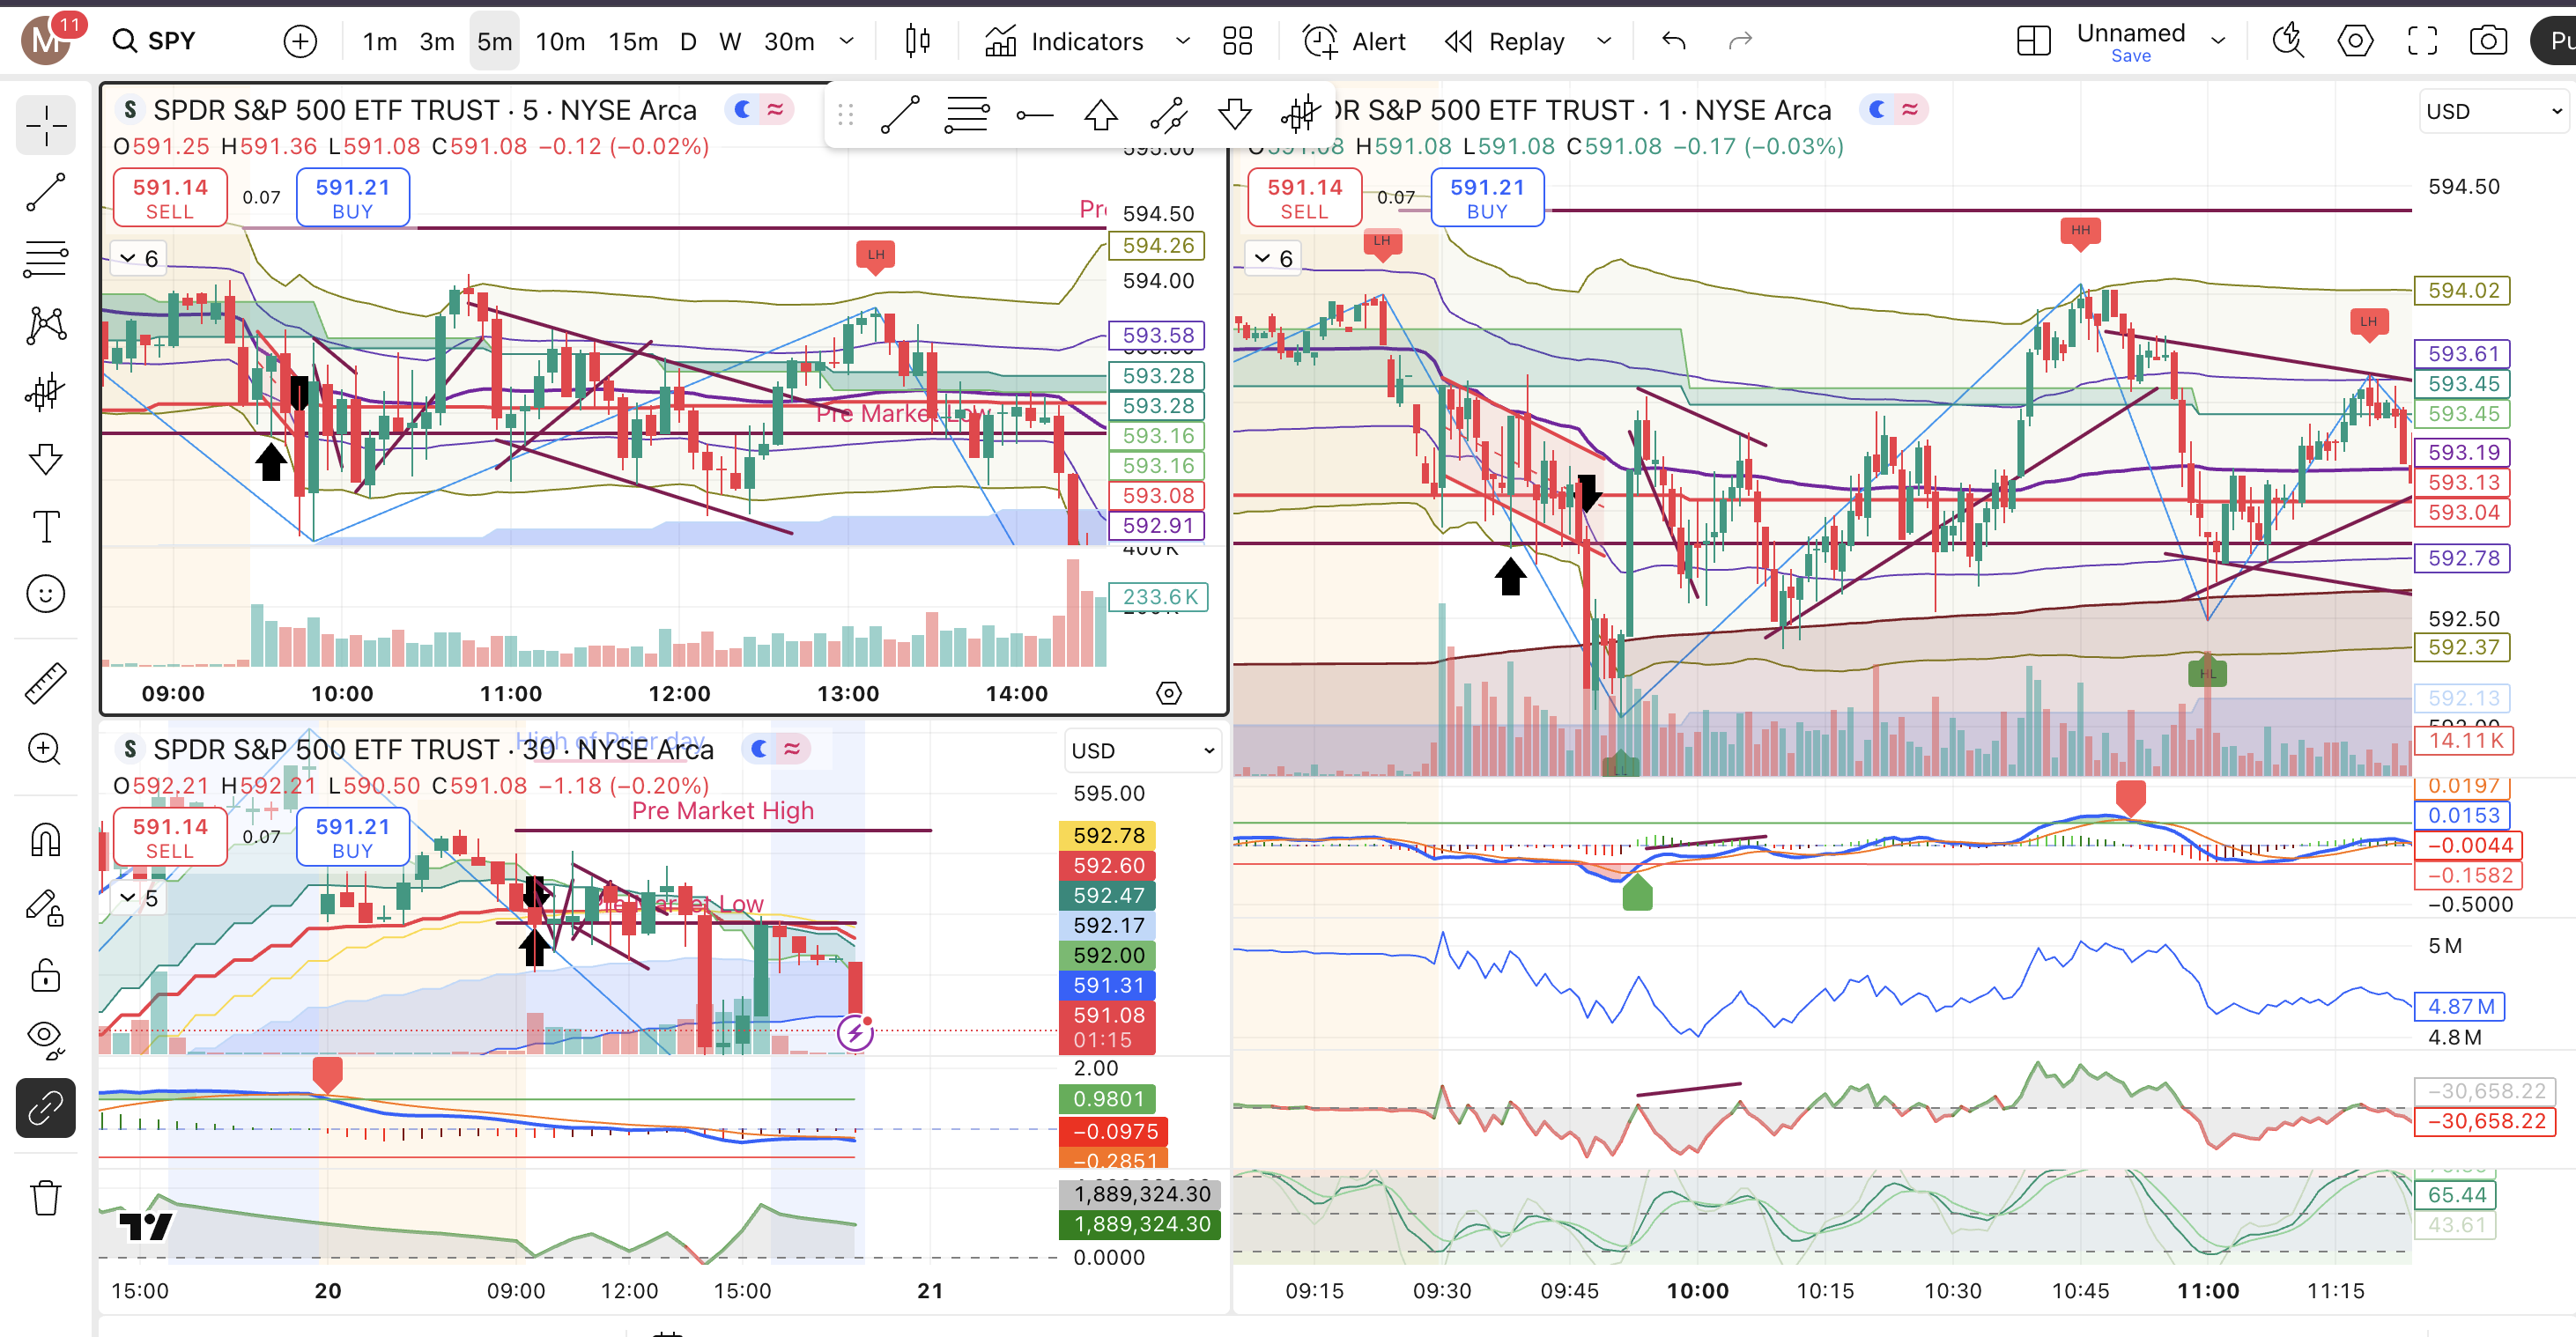
Task: Switch to the 15m timeframe
Action: [x=633, y=41]
